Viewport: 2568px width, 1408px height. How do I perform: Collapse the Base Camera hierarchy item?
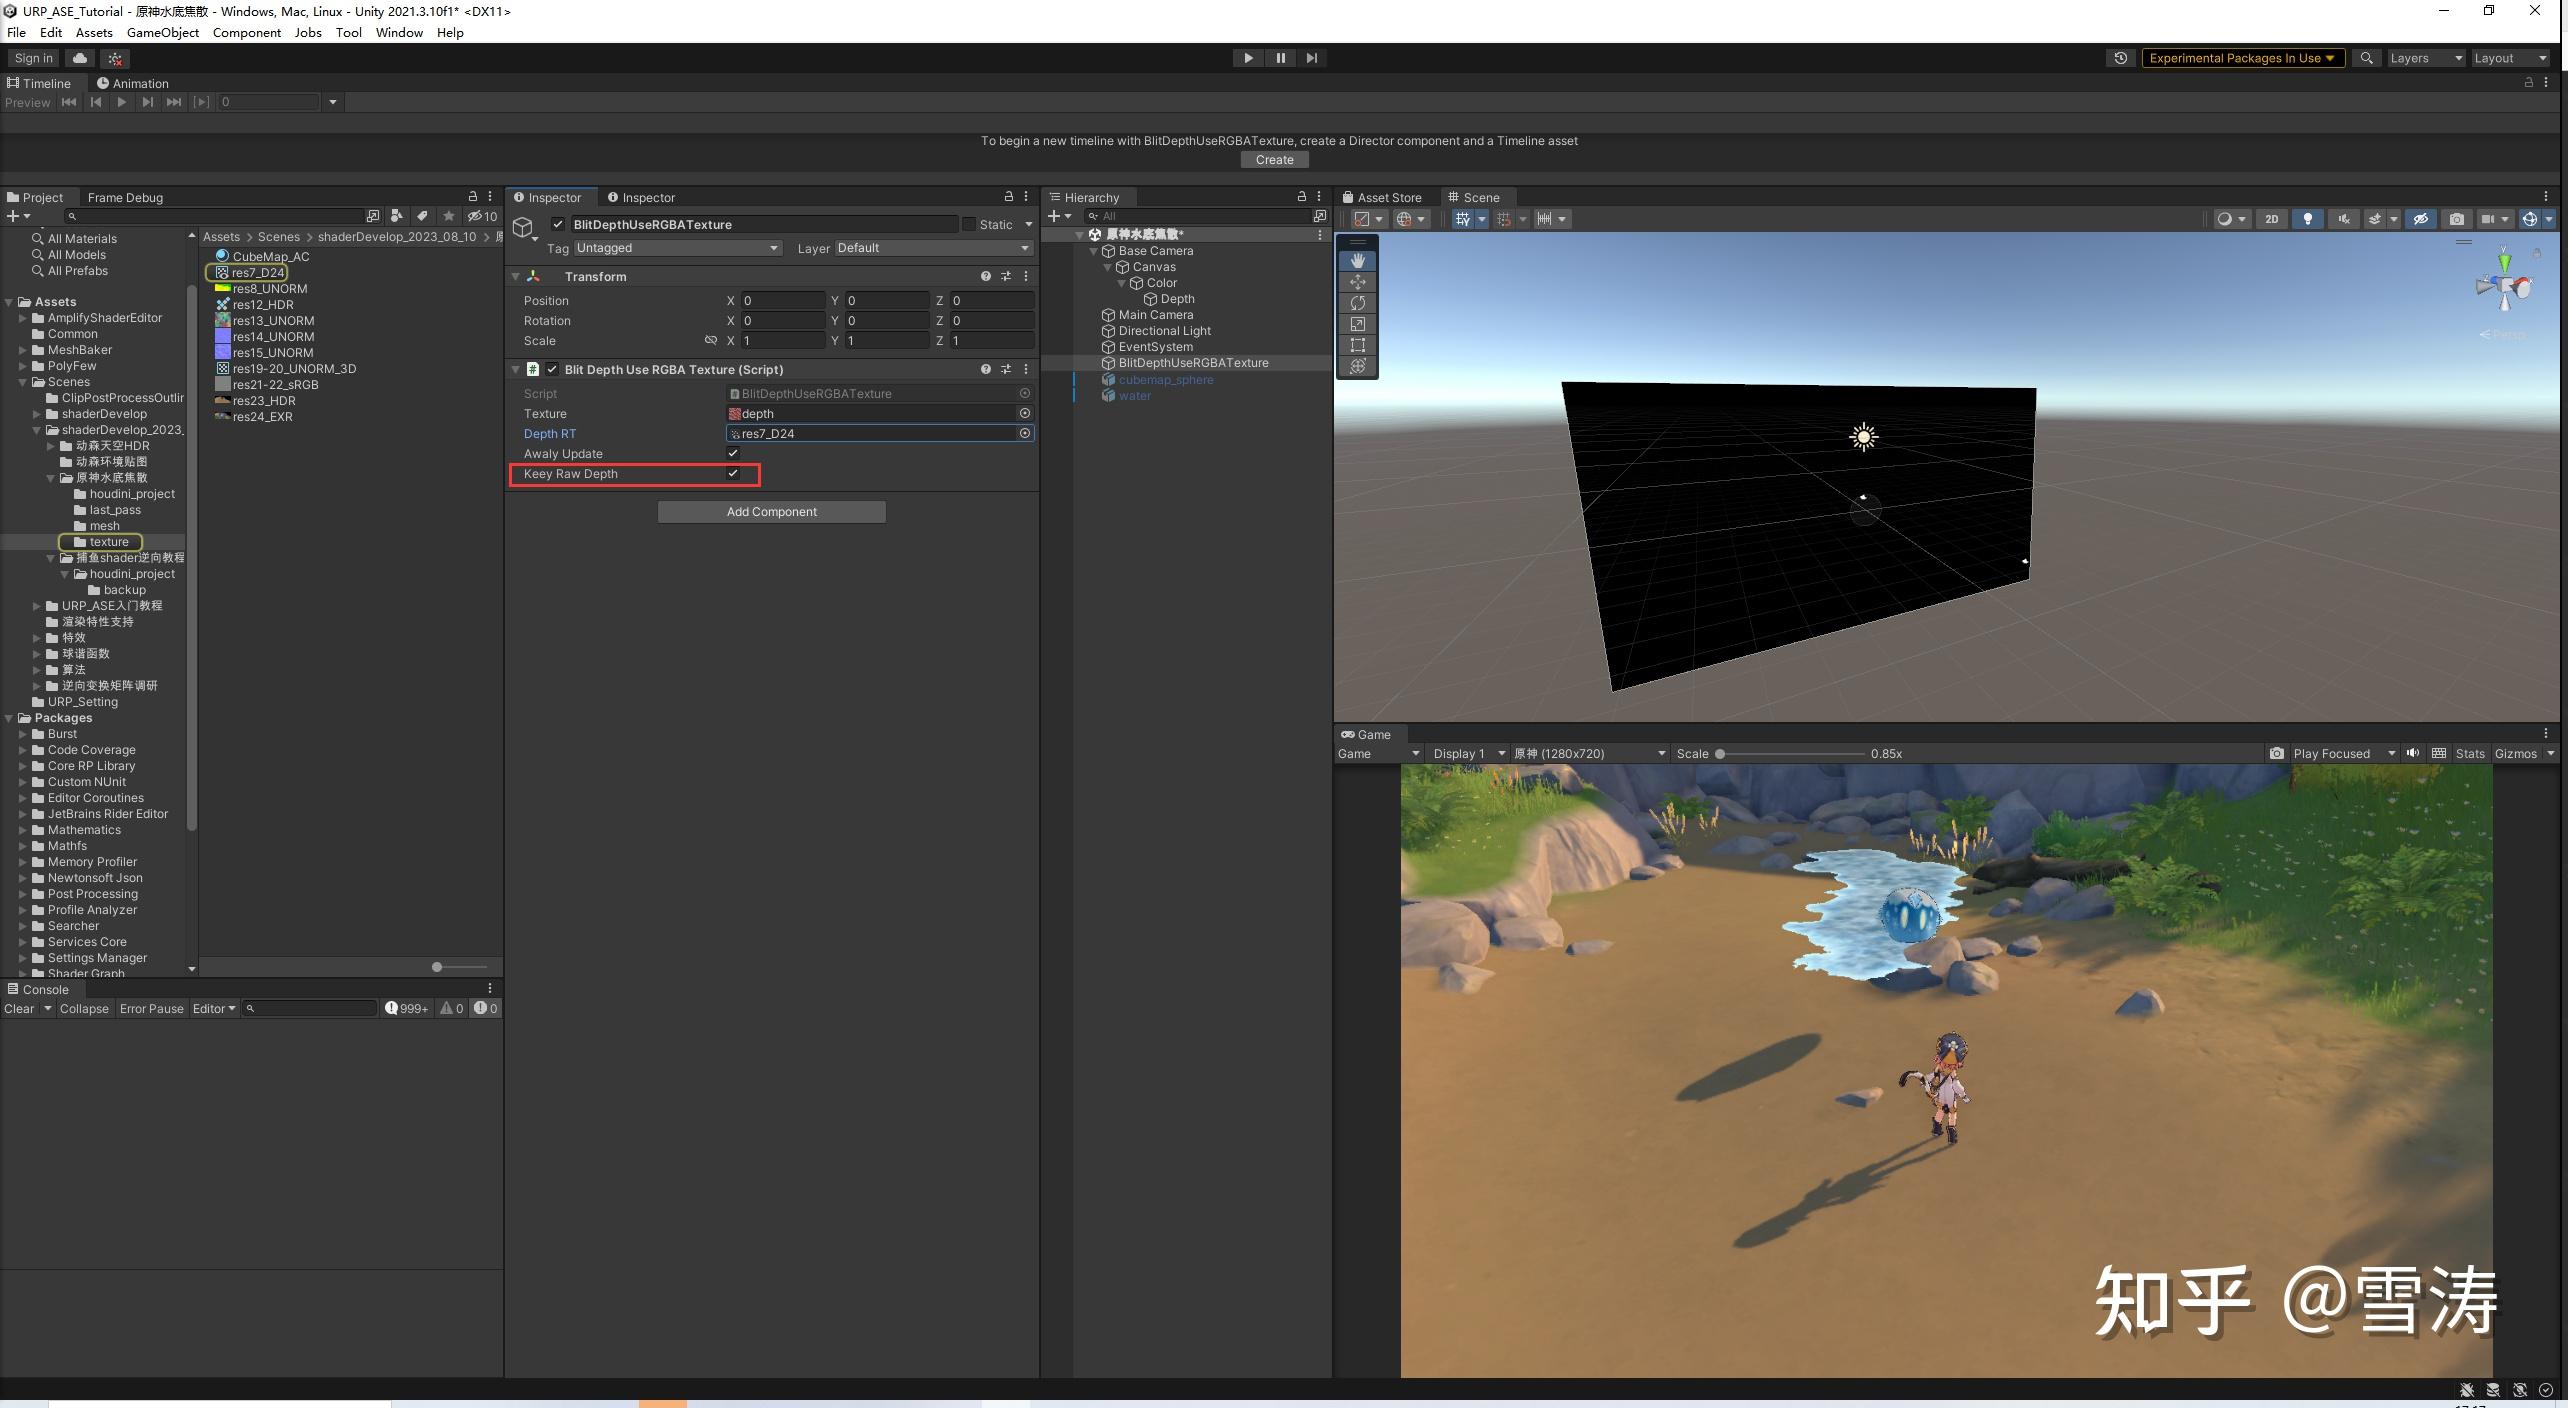(x=1093, y=251)
